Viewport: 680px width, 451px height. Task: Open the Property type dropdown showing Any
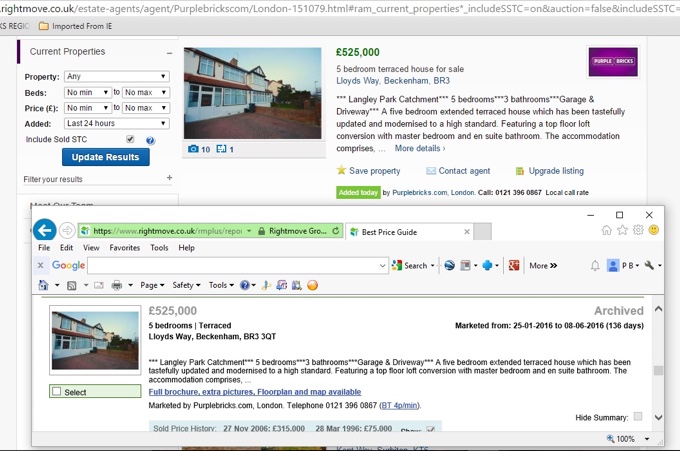click(116, 76)
